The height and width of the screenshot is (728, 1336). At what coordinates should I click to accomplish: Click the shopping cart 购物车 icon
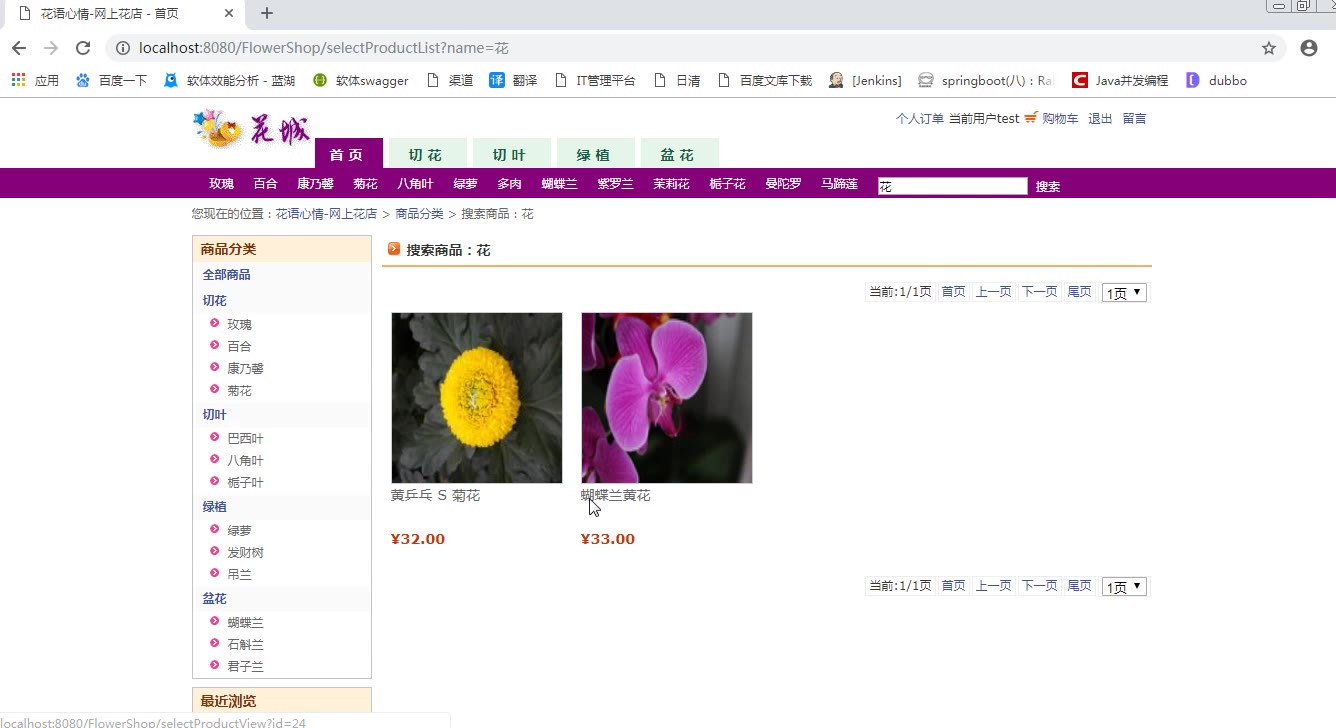1031,118
